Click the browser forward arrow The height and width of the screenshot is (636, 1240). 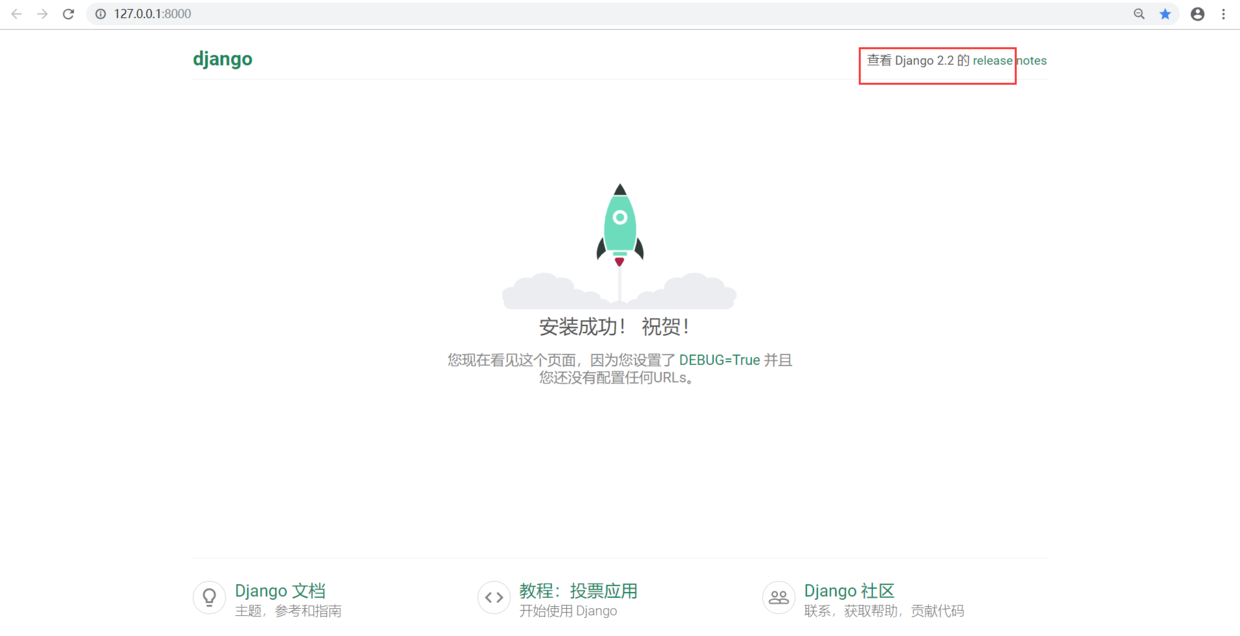(x=42, y=14)
